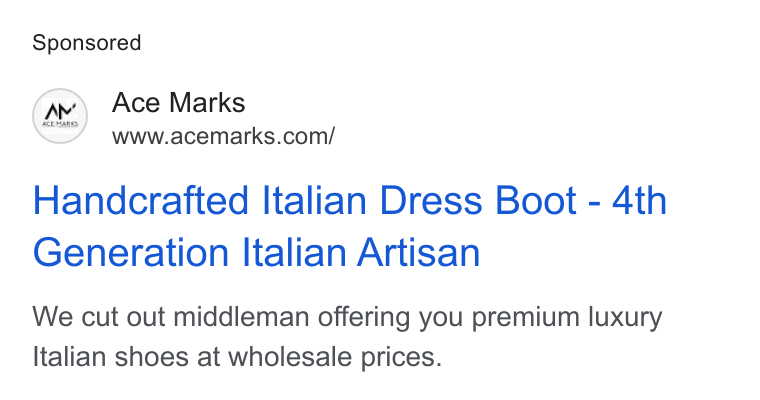Click the word 'Marks' in the advertiser name
This screenshot has height=400, width=760.
click(x=207, y=102)
